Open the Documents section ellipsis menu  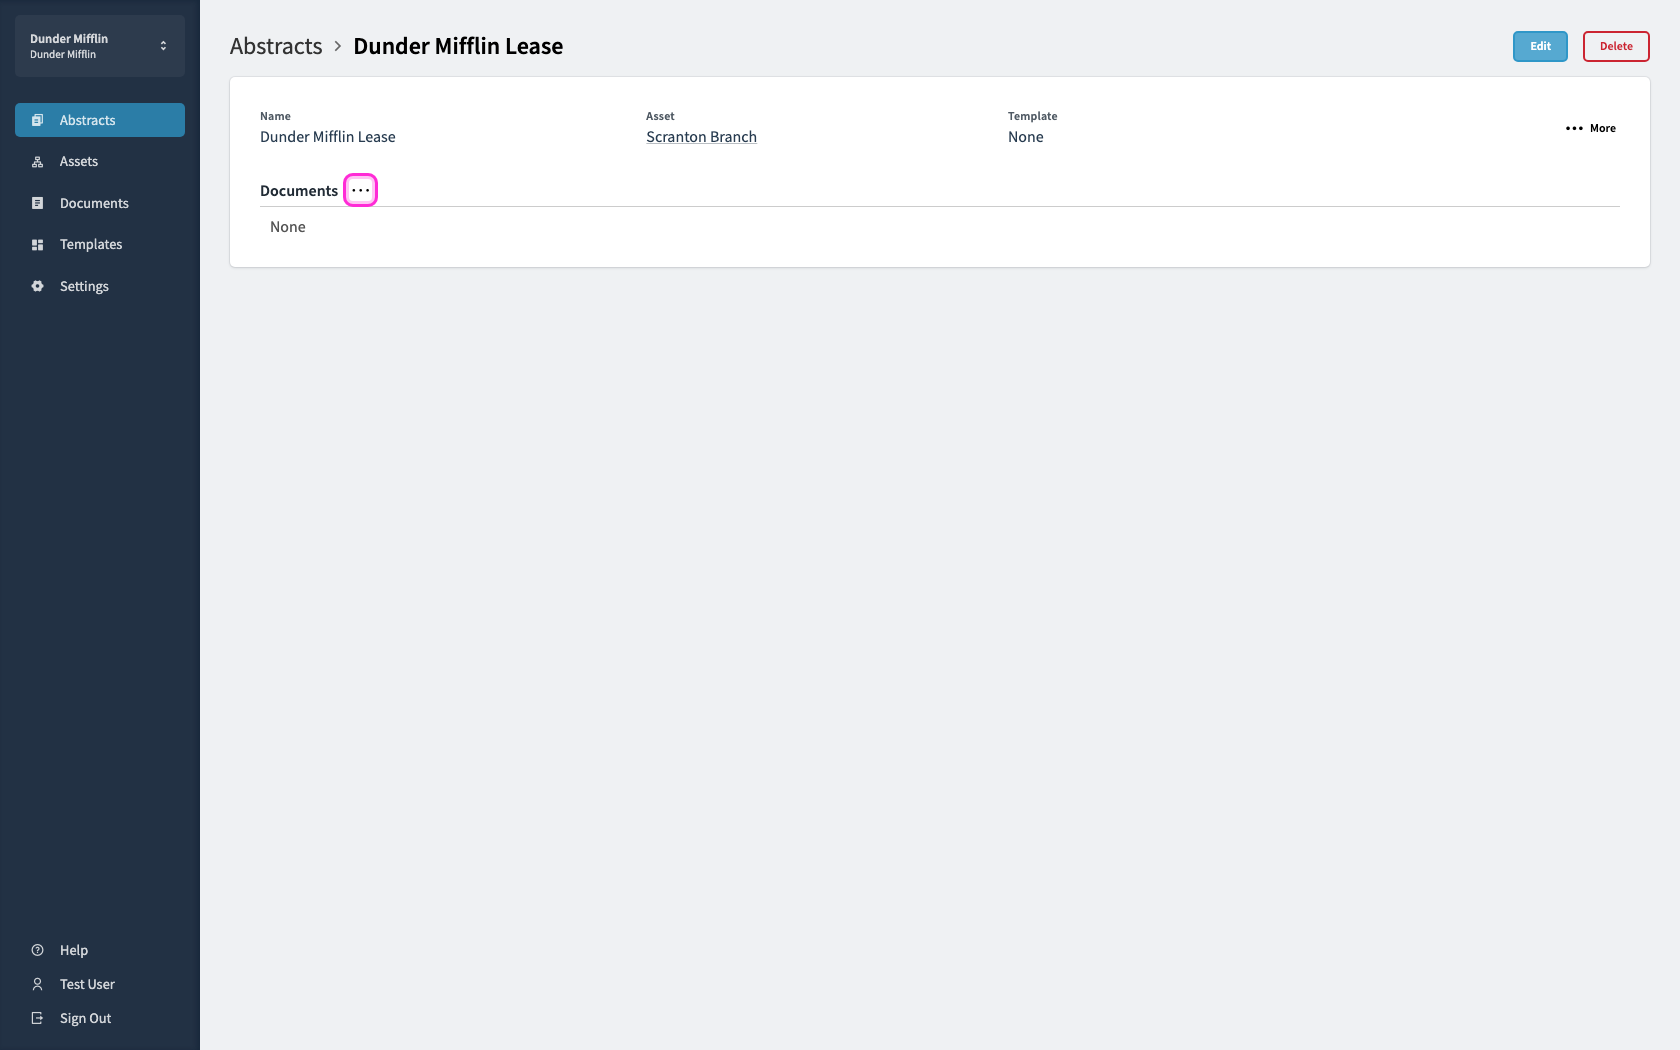pyautogui.click(x=360, y=190)
